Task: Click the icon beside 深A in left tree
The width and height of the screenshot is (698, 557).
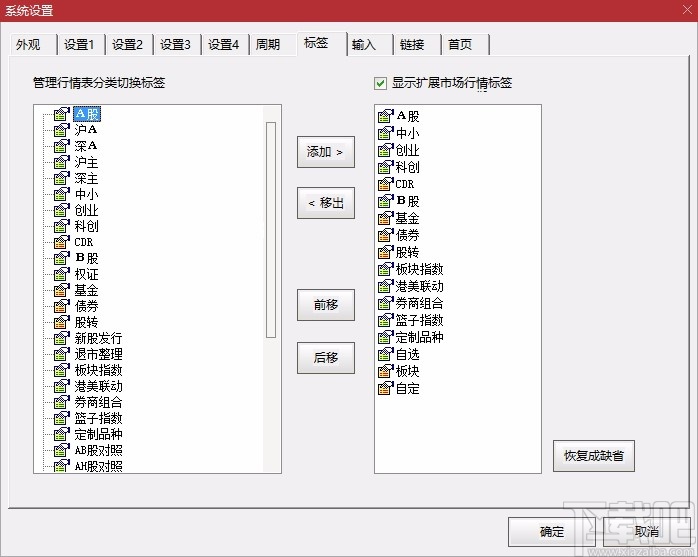Action: [62, 146]
